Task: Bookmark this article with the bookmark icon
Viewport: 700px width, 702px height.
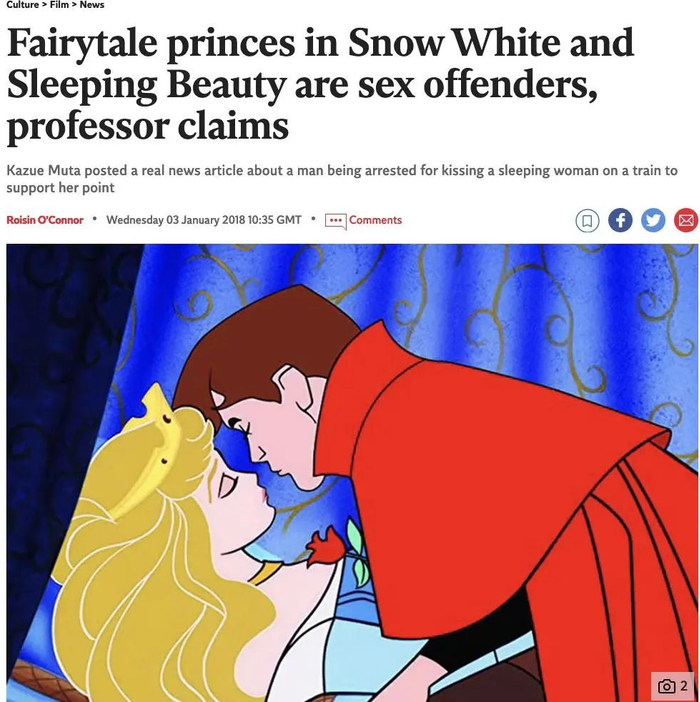Action: pos(587,221)
